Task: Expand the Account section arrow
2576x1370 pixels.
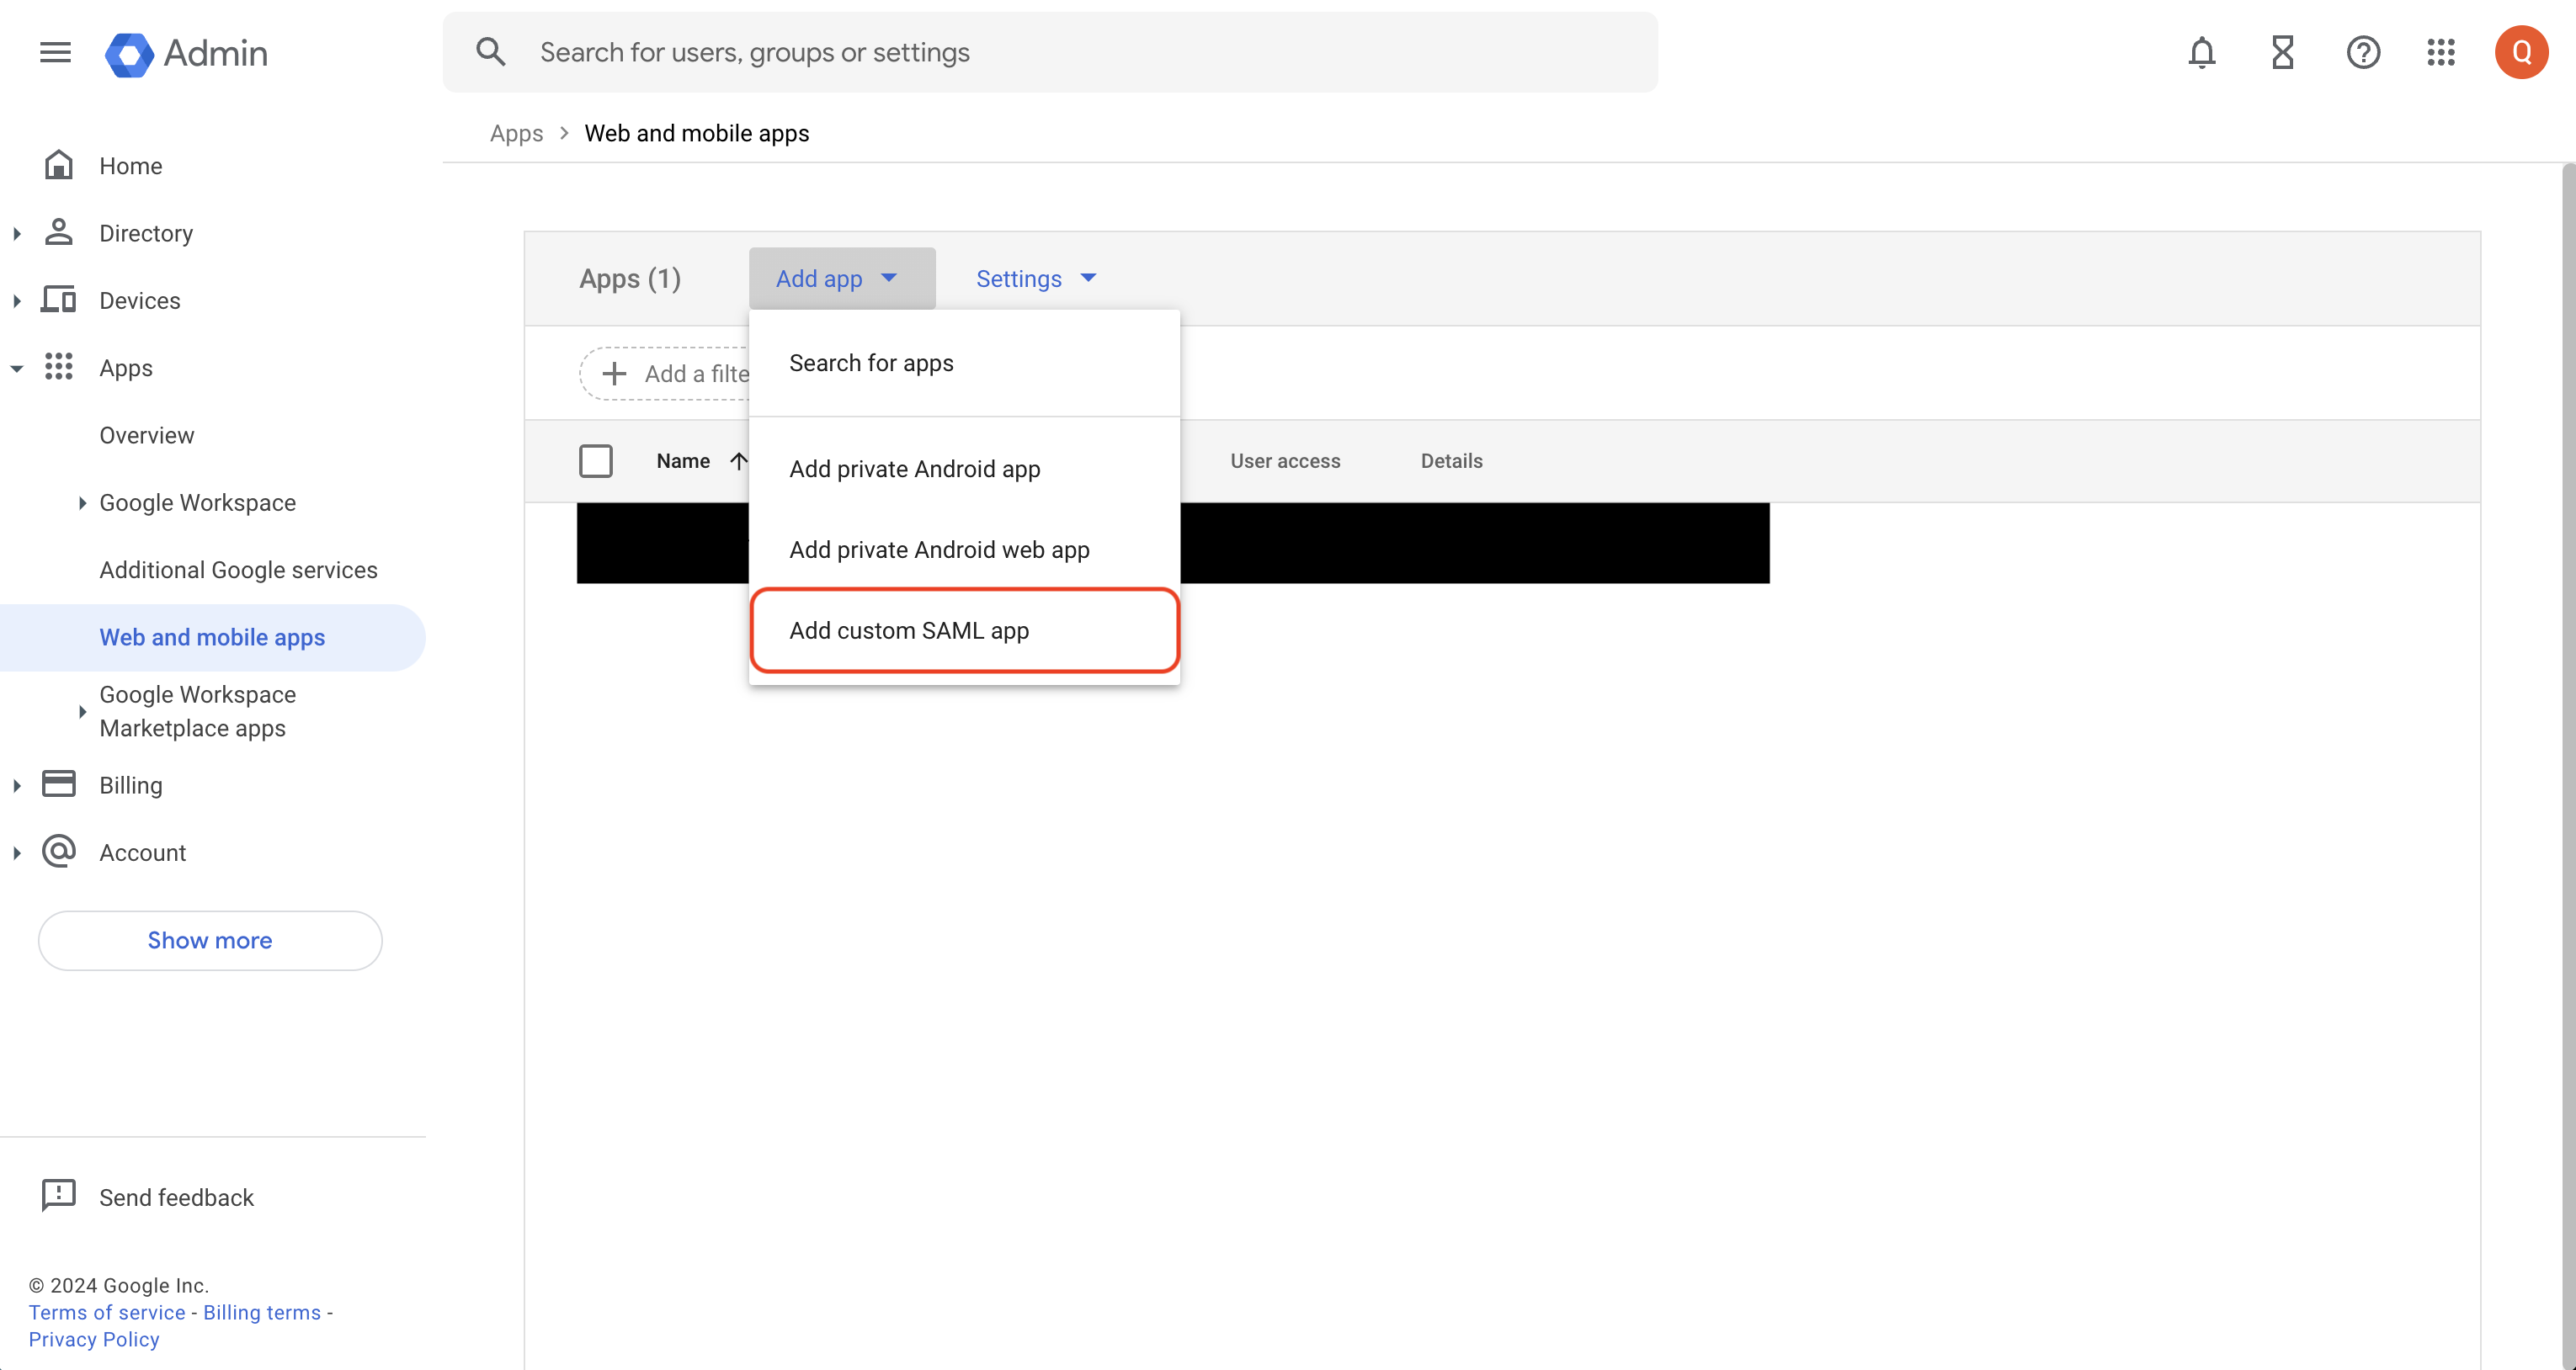Action: click(17, 852)
